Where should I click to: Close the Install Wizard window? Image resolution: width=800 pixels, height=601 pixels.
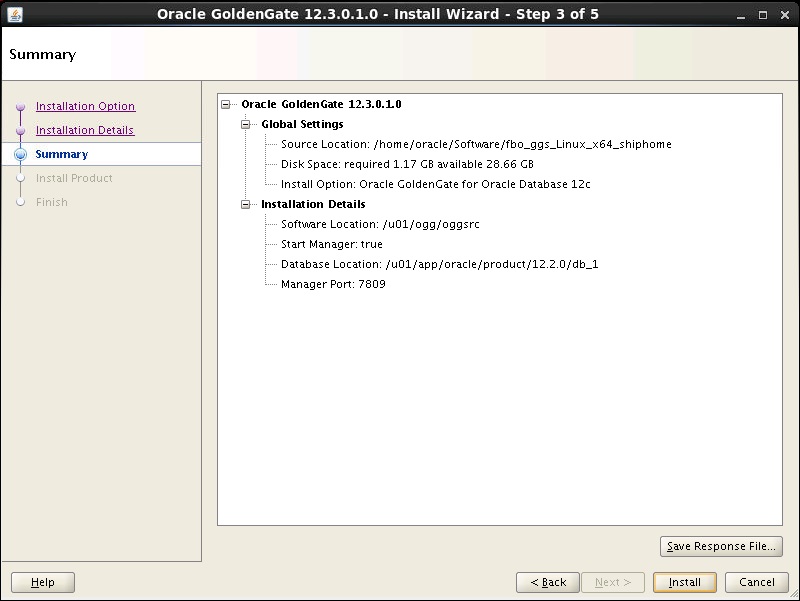[785, 15]
